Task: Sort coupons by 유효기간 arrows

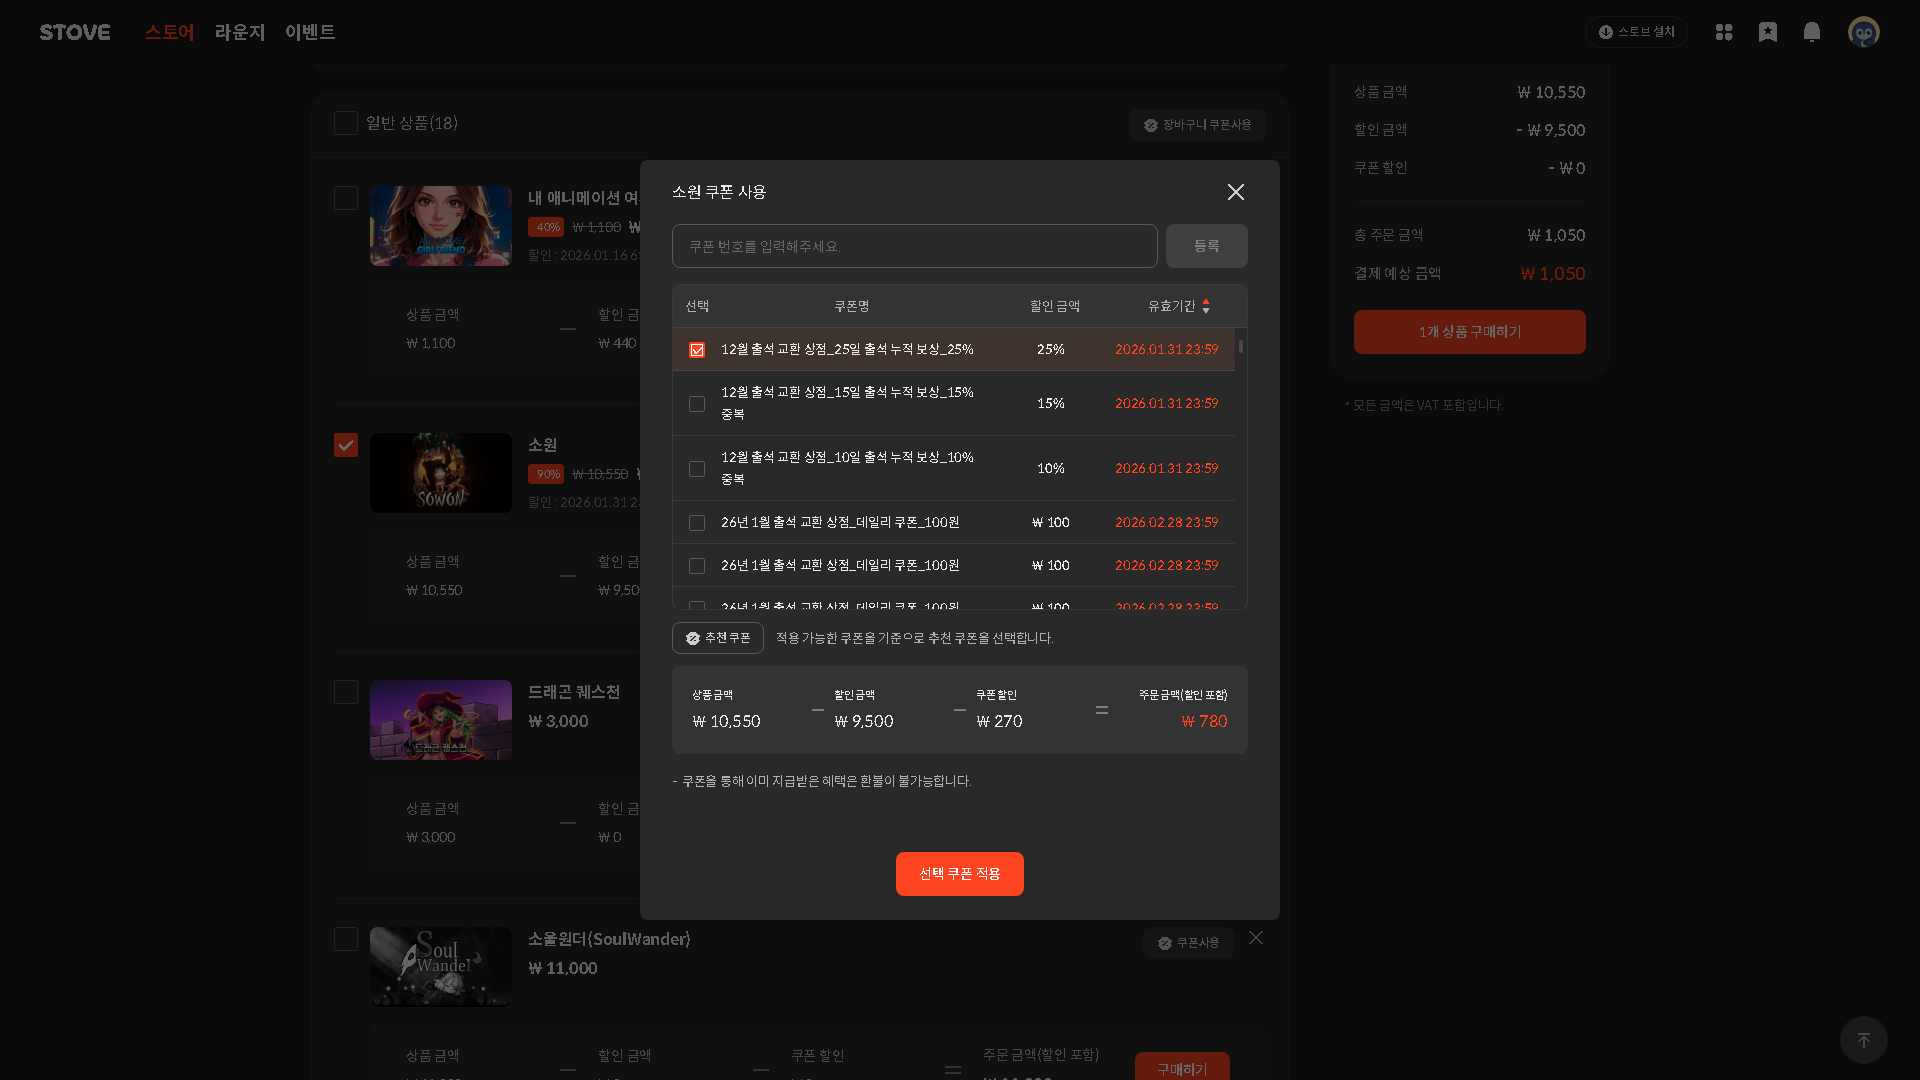Action: 1206,306
